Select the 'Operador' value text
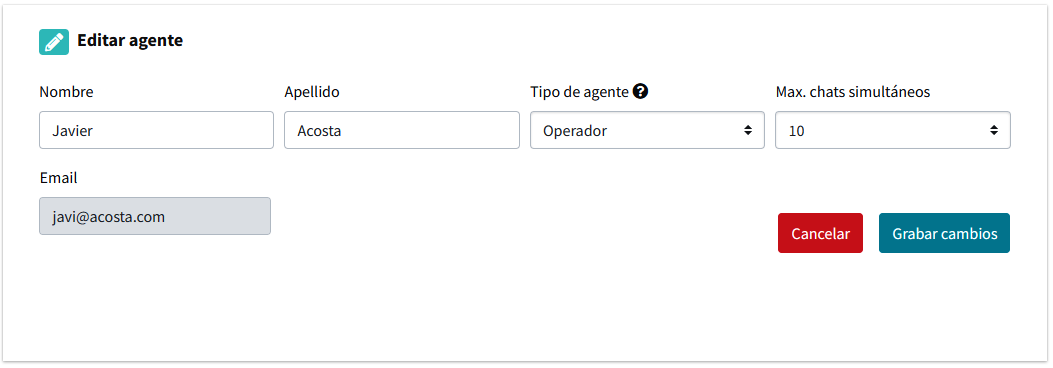Screen dimensions: 1053x368 [x=575, y=131]
